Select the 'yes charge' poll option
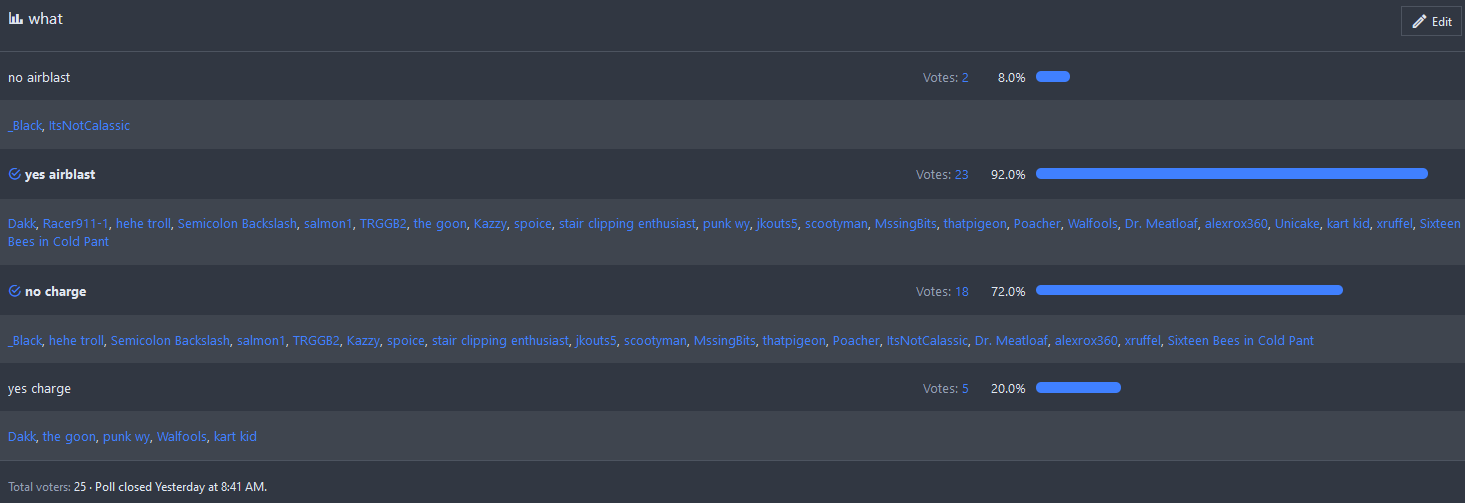This screenshot has width=1465, height=503. (x=39, y=388)
